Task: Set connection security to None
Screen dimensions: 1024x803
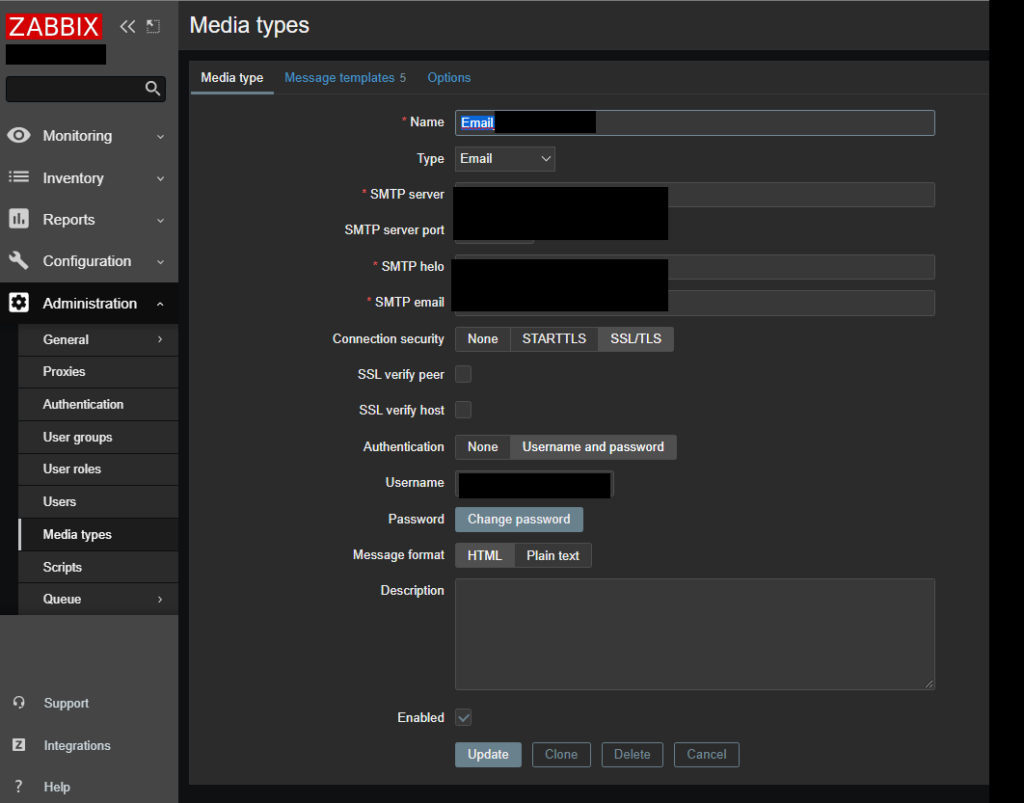Action: [x=483, y=339]
